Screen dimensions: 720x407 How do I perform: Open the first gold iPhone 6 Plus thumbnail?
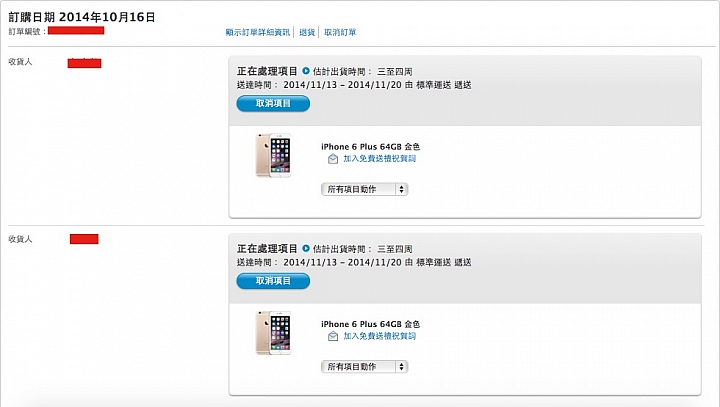click(273, 155)
